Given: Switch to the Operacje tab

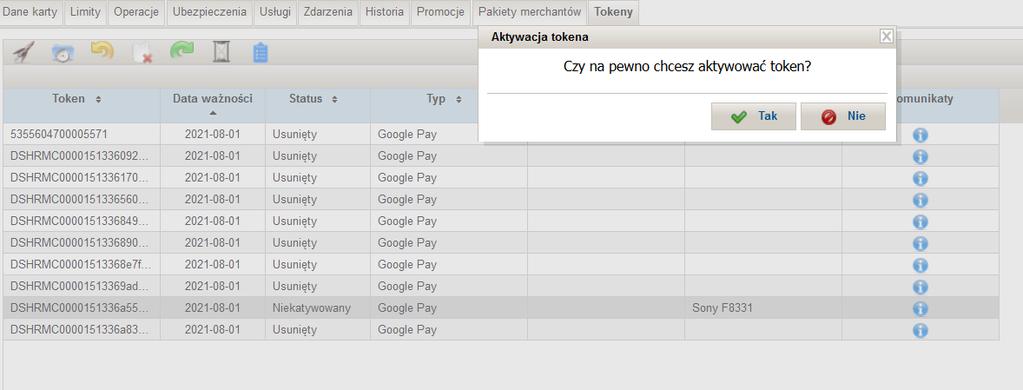Looking at the screenshot, I should (136, 12).
